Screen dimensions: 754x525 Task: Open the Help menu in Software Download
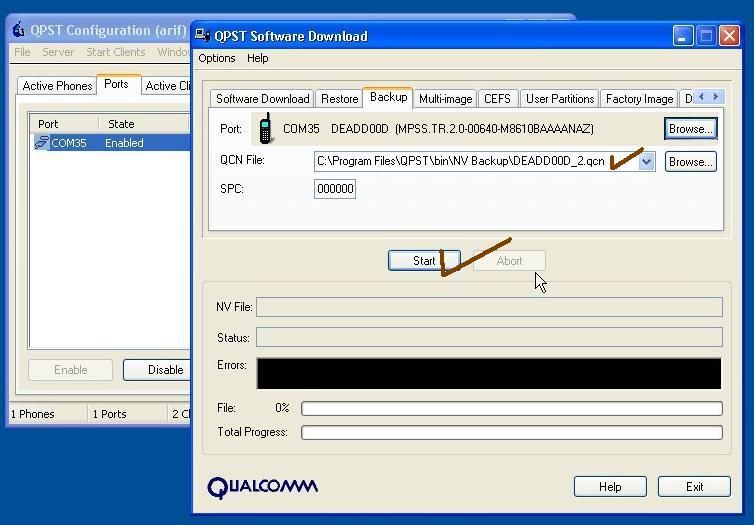coord(258,58)
